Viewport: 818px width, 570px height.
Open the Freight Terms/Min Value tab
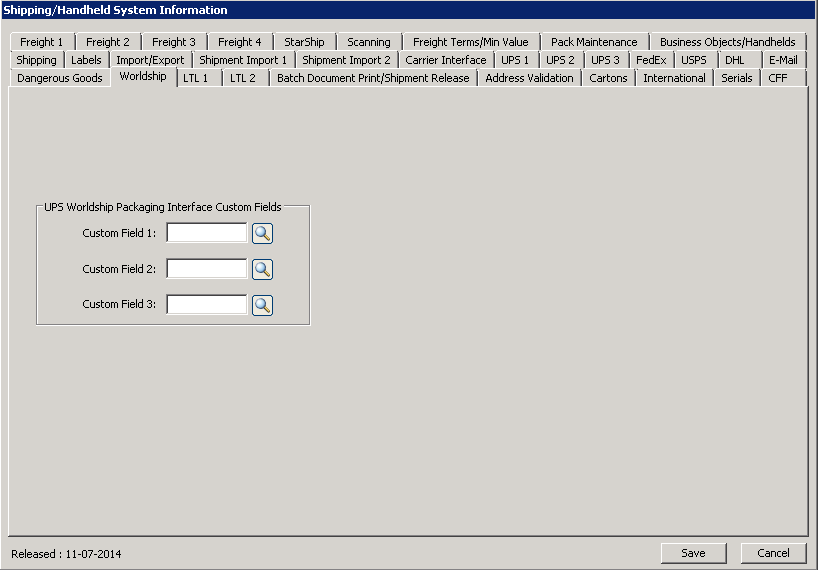point(470,42)
